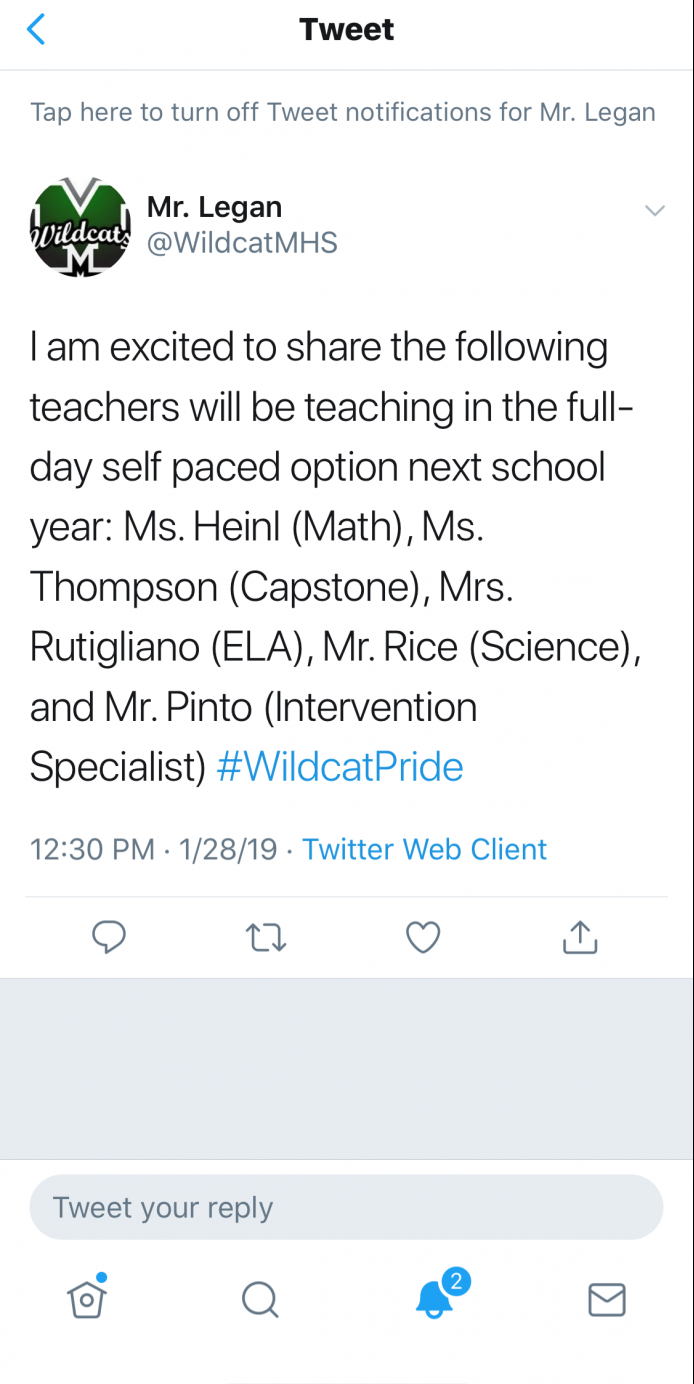Tap the Tweet header title
This screenshot has width=694, height=1384.
(x=347, y=29)
